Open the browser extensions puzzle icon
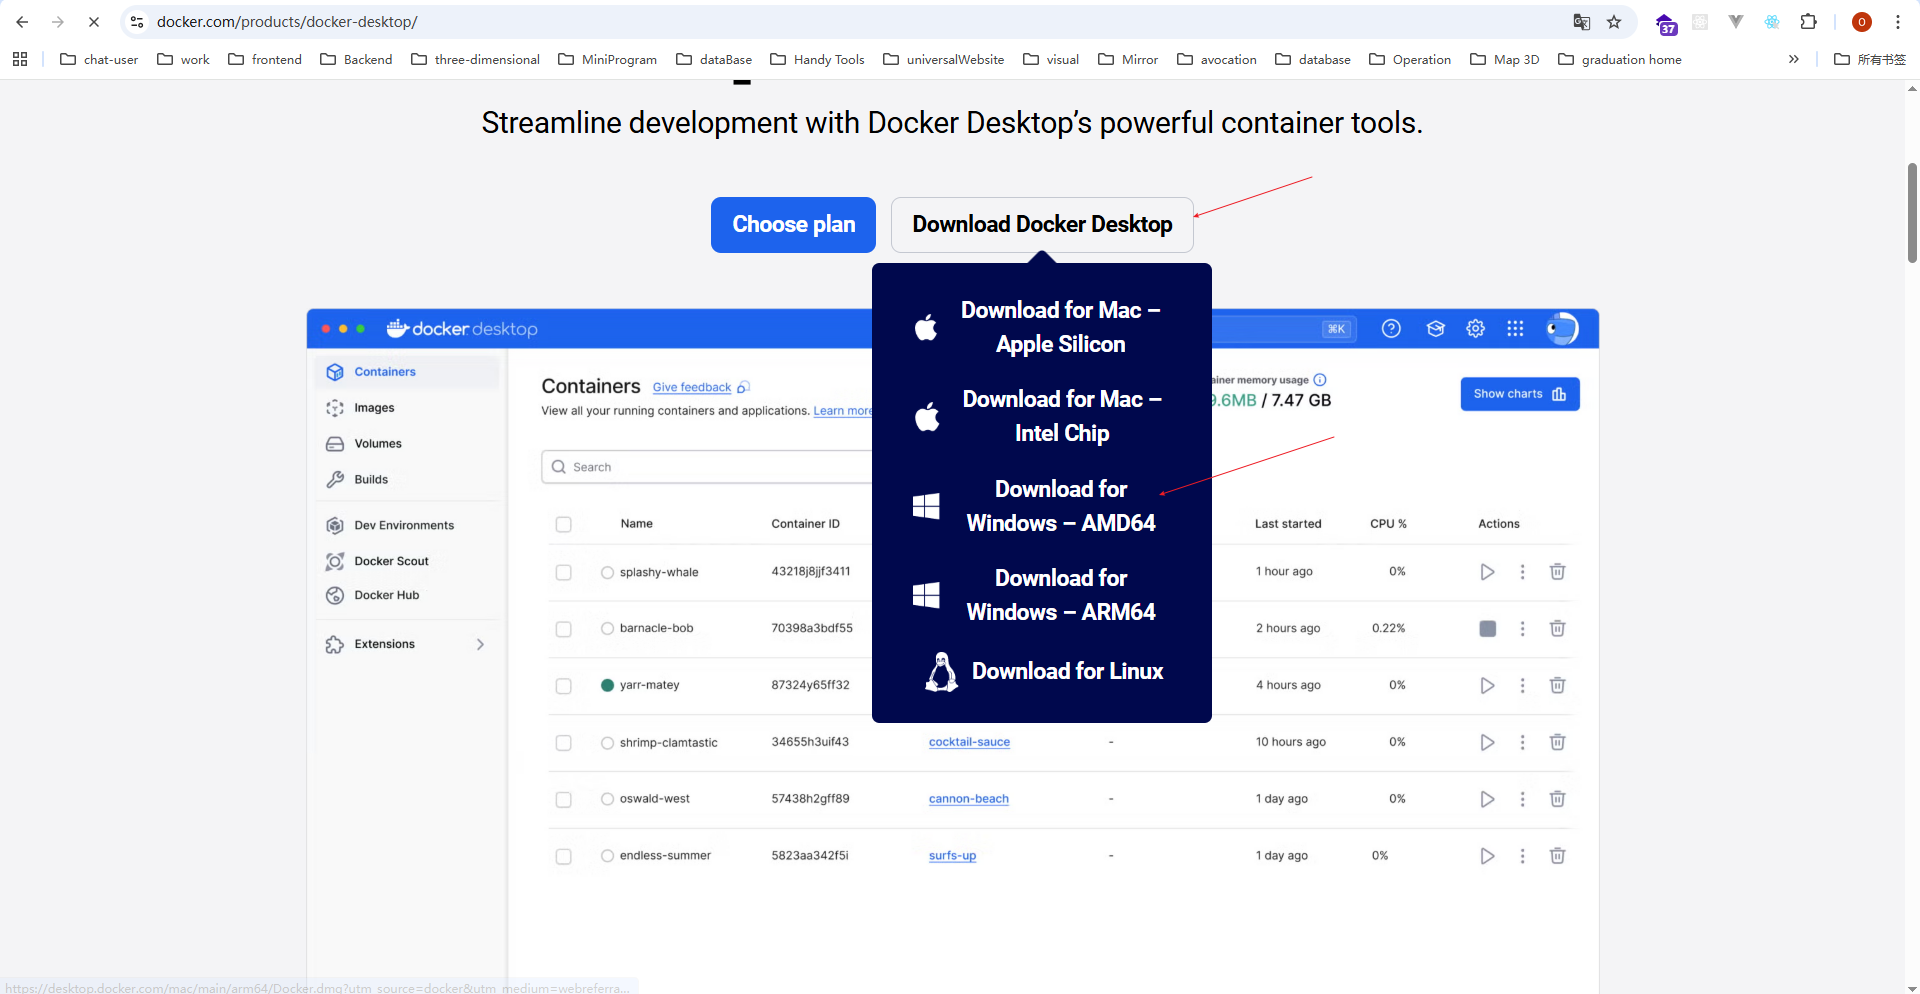Viewport: 1920px width, 994px height. click(x=1808, y=22)
